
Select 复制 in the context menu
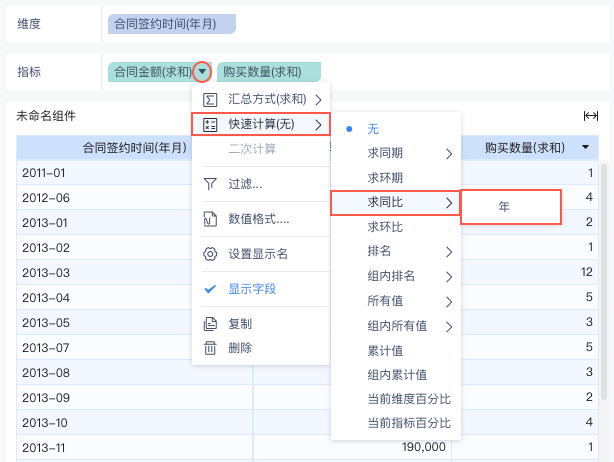(x=261, y=324)
